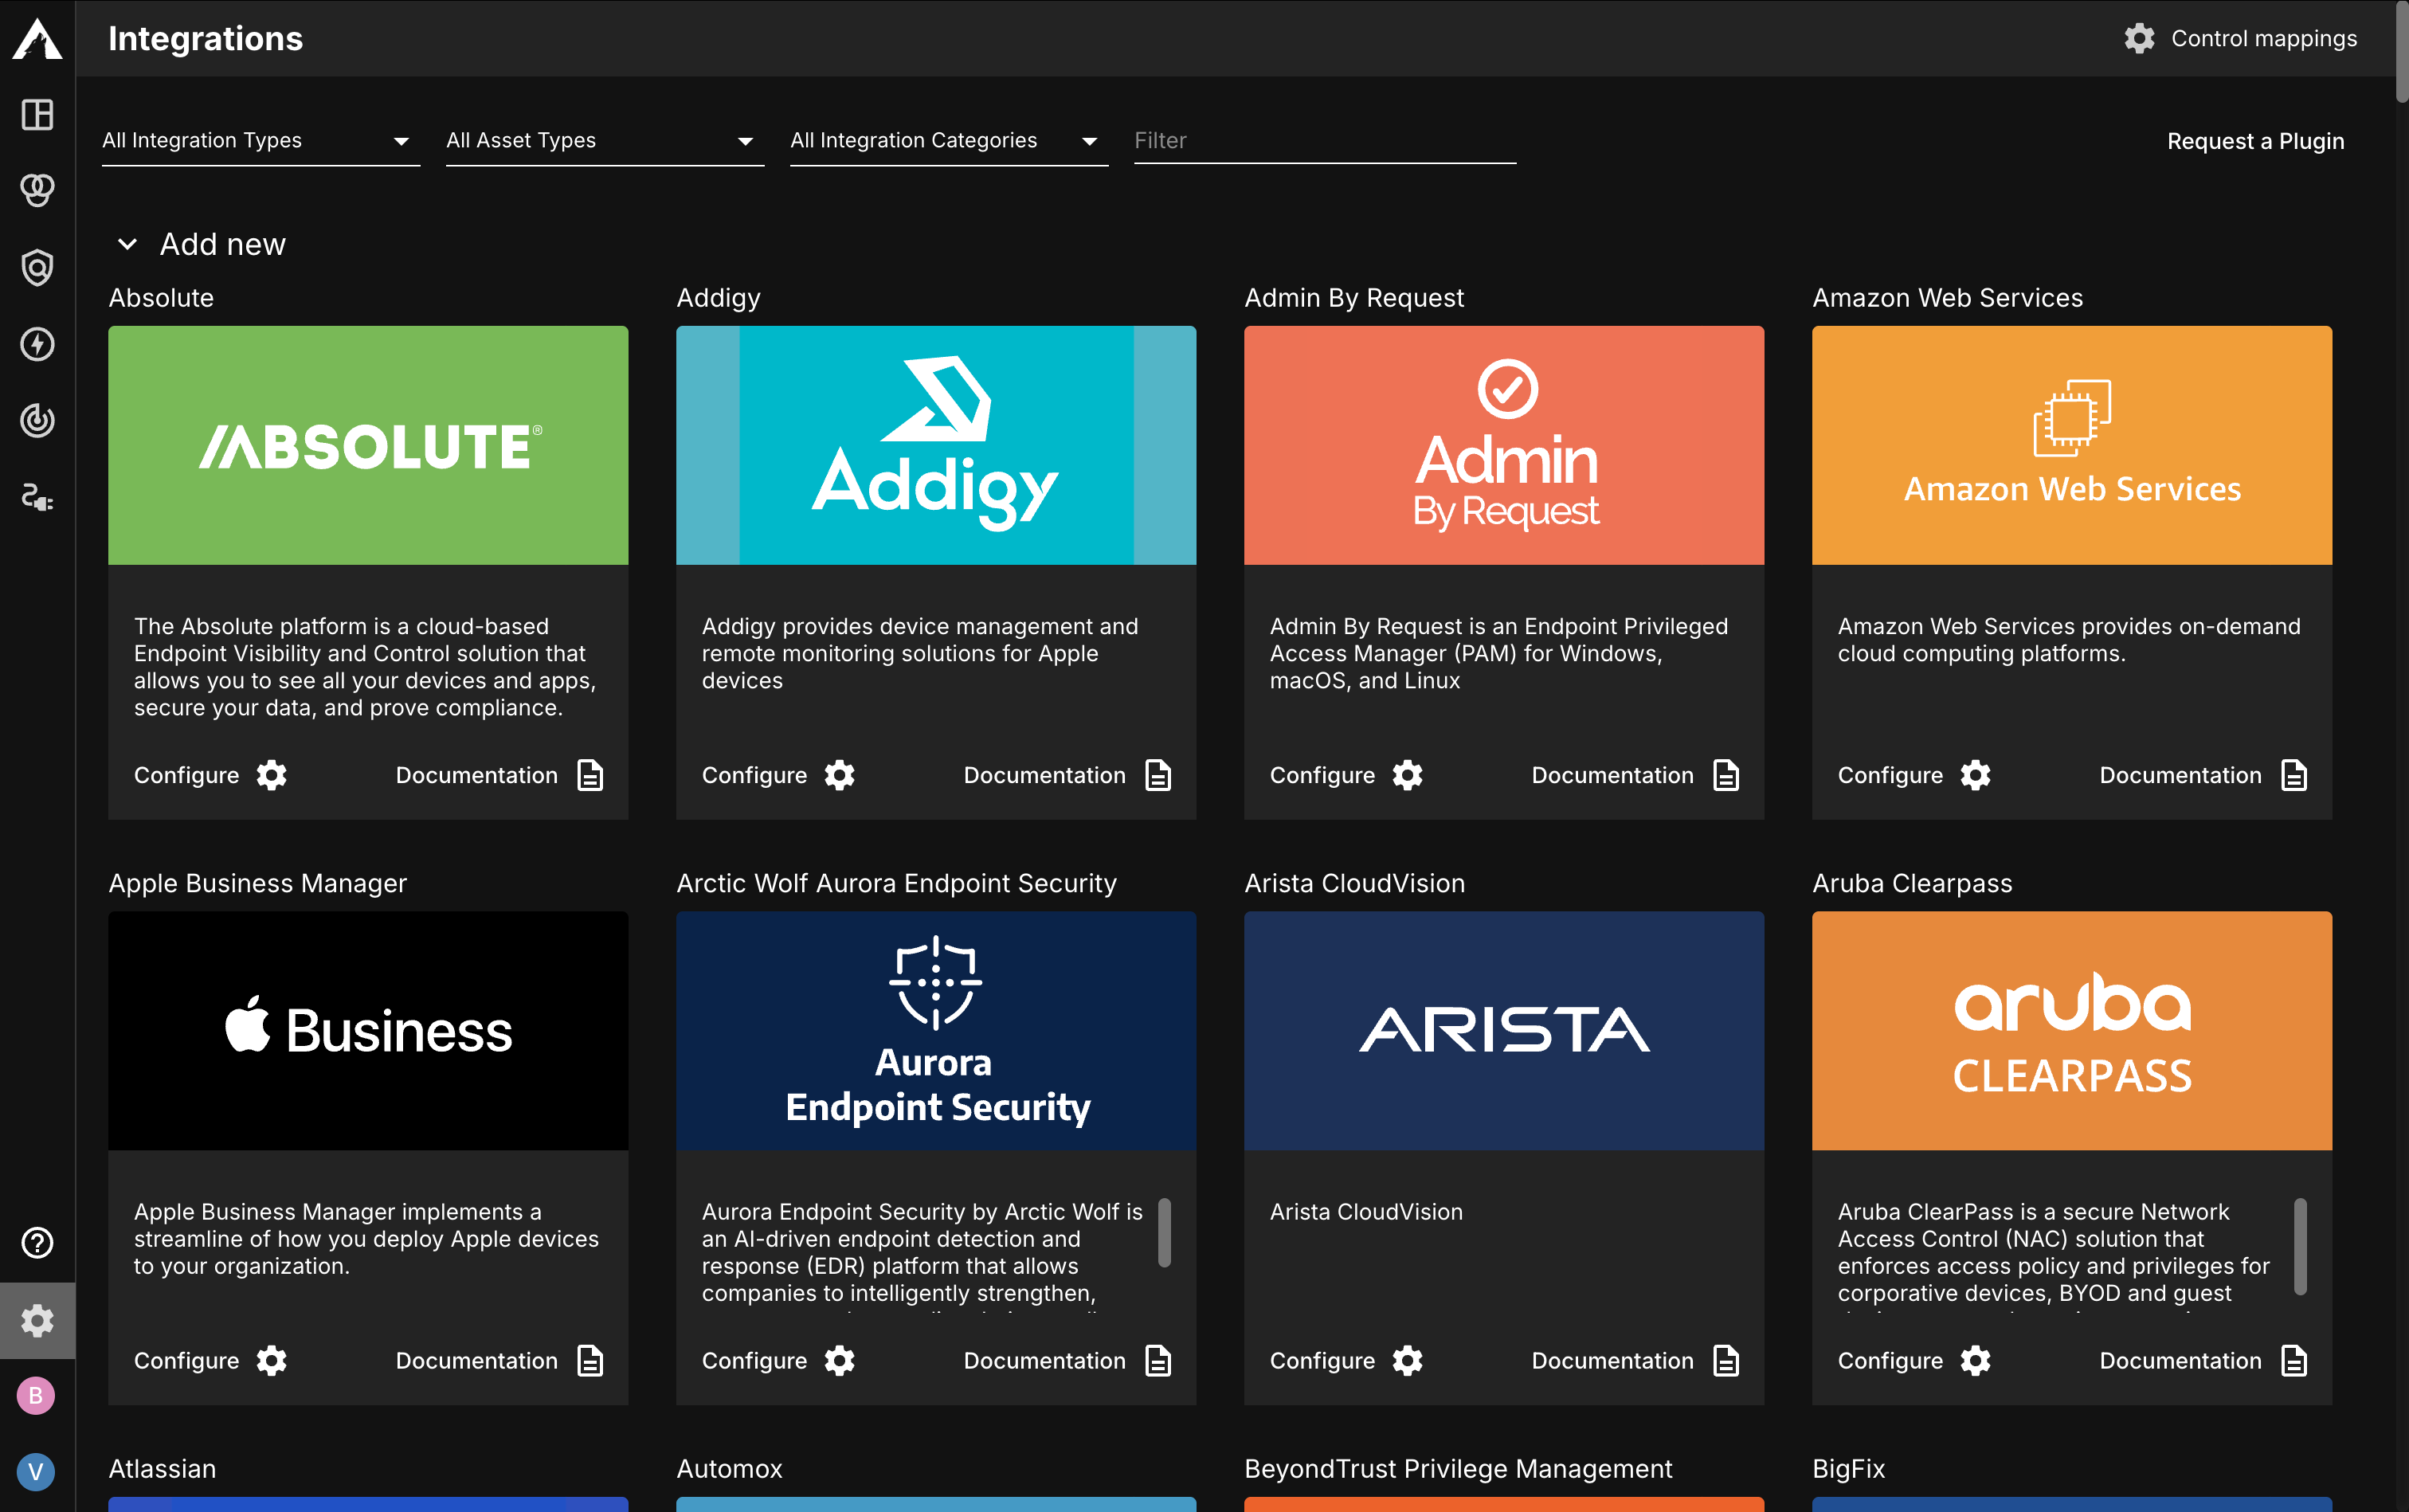Click the Atlassian card heading
Viewport: 2409px width, 1512px height.
coord(162,1469)
